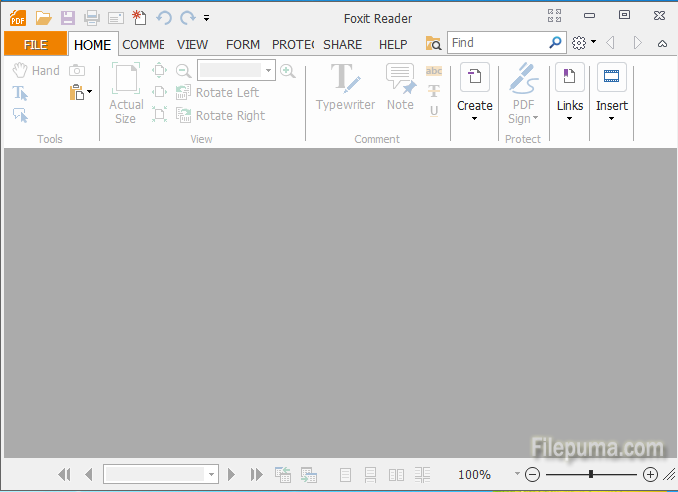Open the FILE tab

click(x=35, y=44)
